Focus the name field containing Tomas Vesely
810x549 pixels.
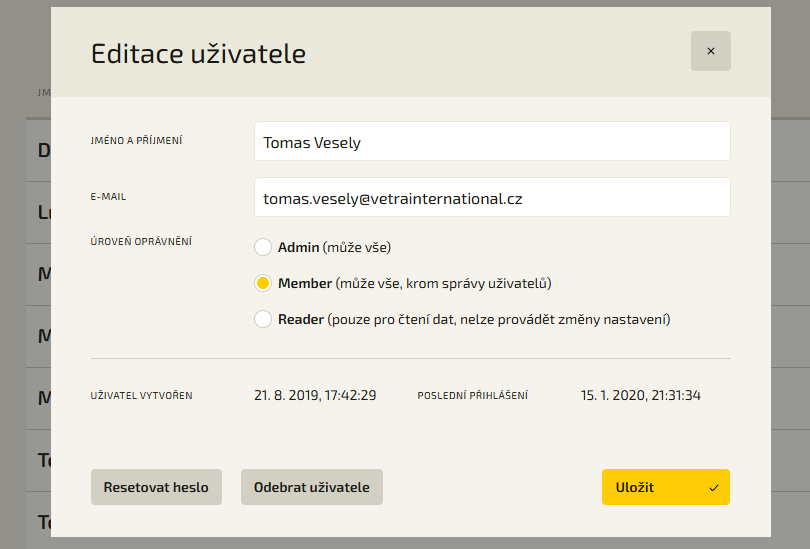[x=492, y=142]
